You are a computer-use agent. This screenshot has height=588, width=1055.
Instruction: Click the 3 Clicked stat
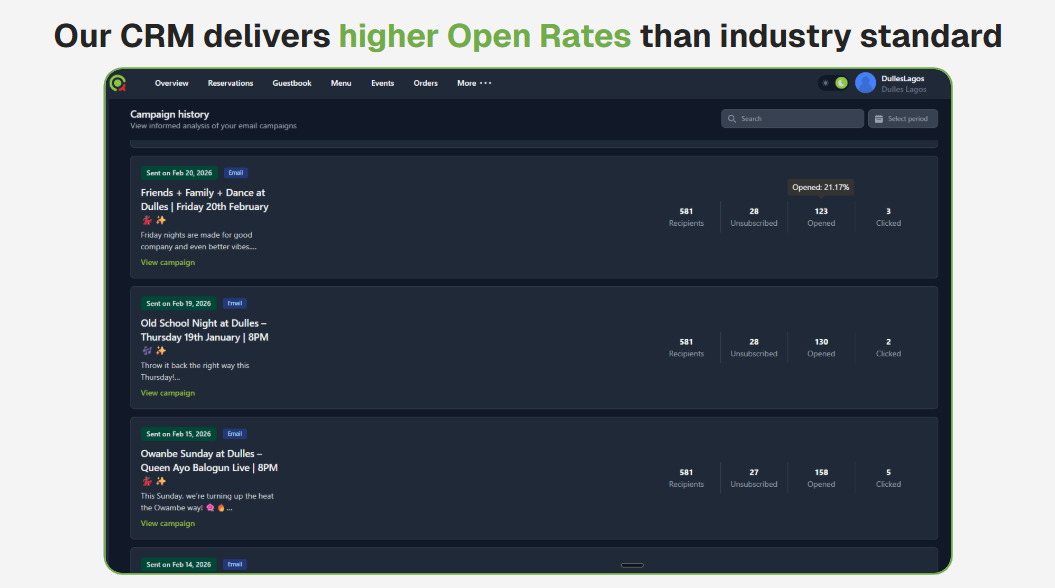coord(888,217)
